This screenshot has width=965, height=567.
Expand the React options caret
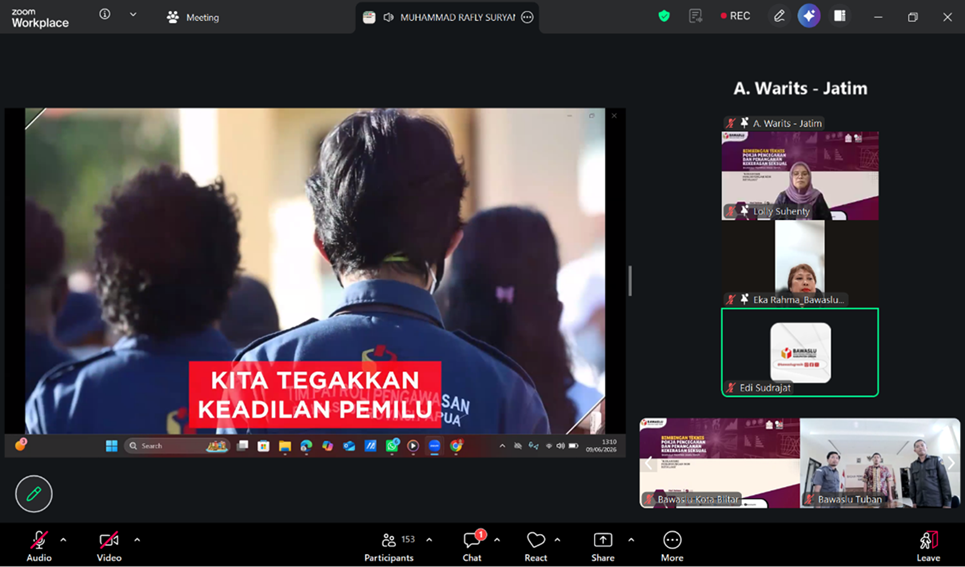click(557, 540)
